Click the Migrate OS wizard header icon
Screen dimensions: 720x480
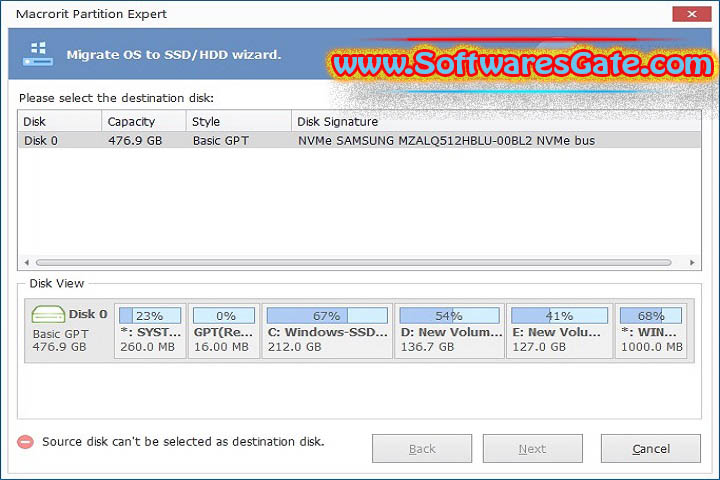(x=38, y=54)
